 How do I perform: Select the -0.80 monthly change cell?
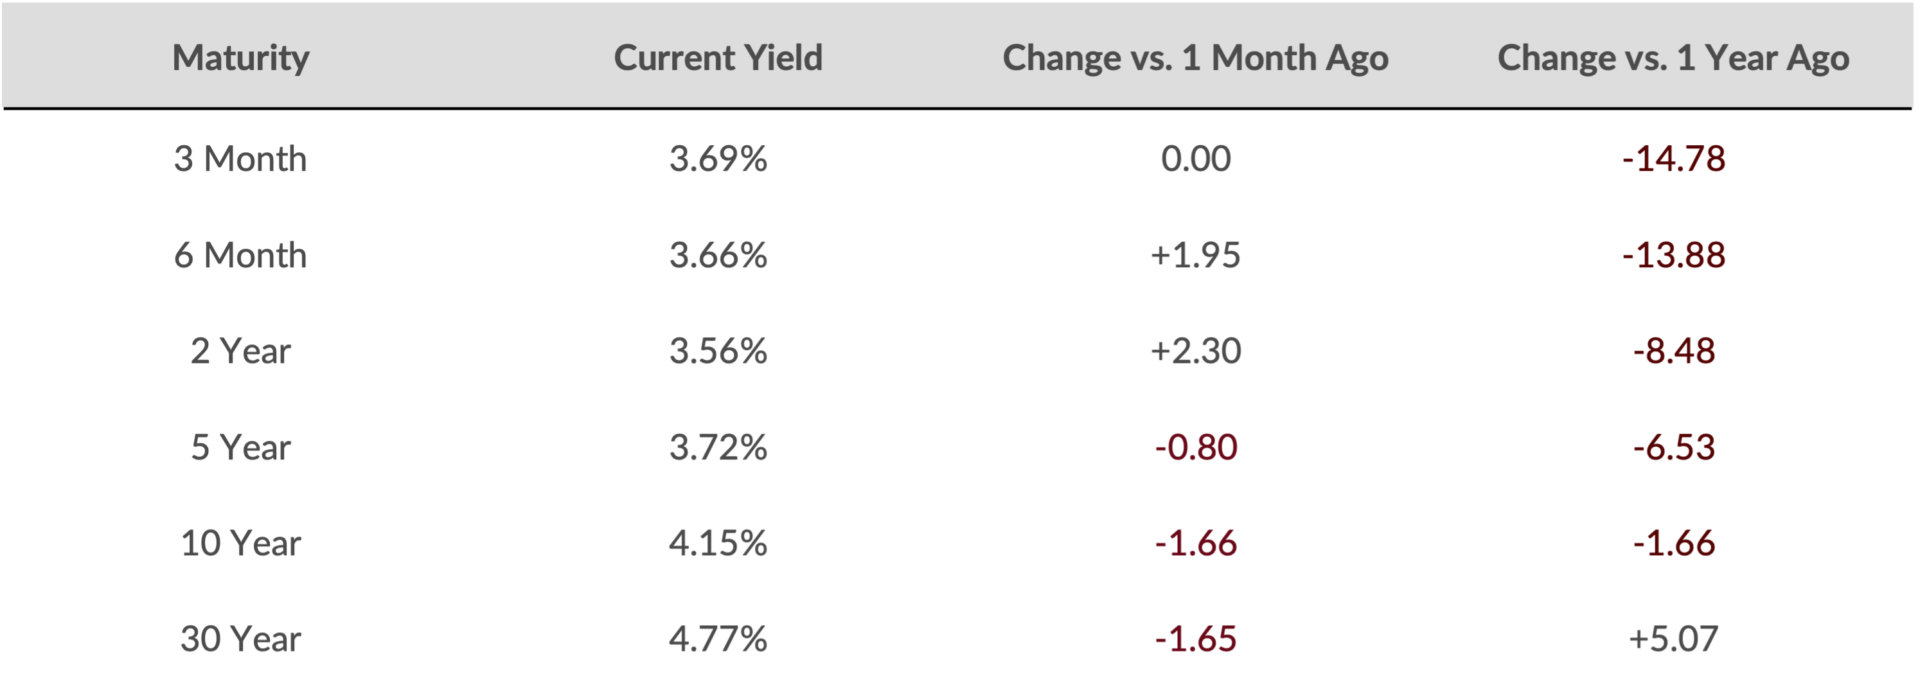tap(1196, 447)
